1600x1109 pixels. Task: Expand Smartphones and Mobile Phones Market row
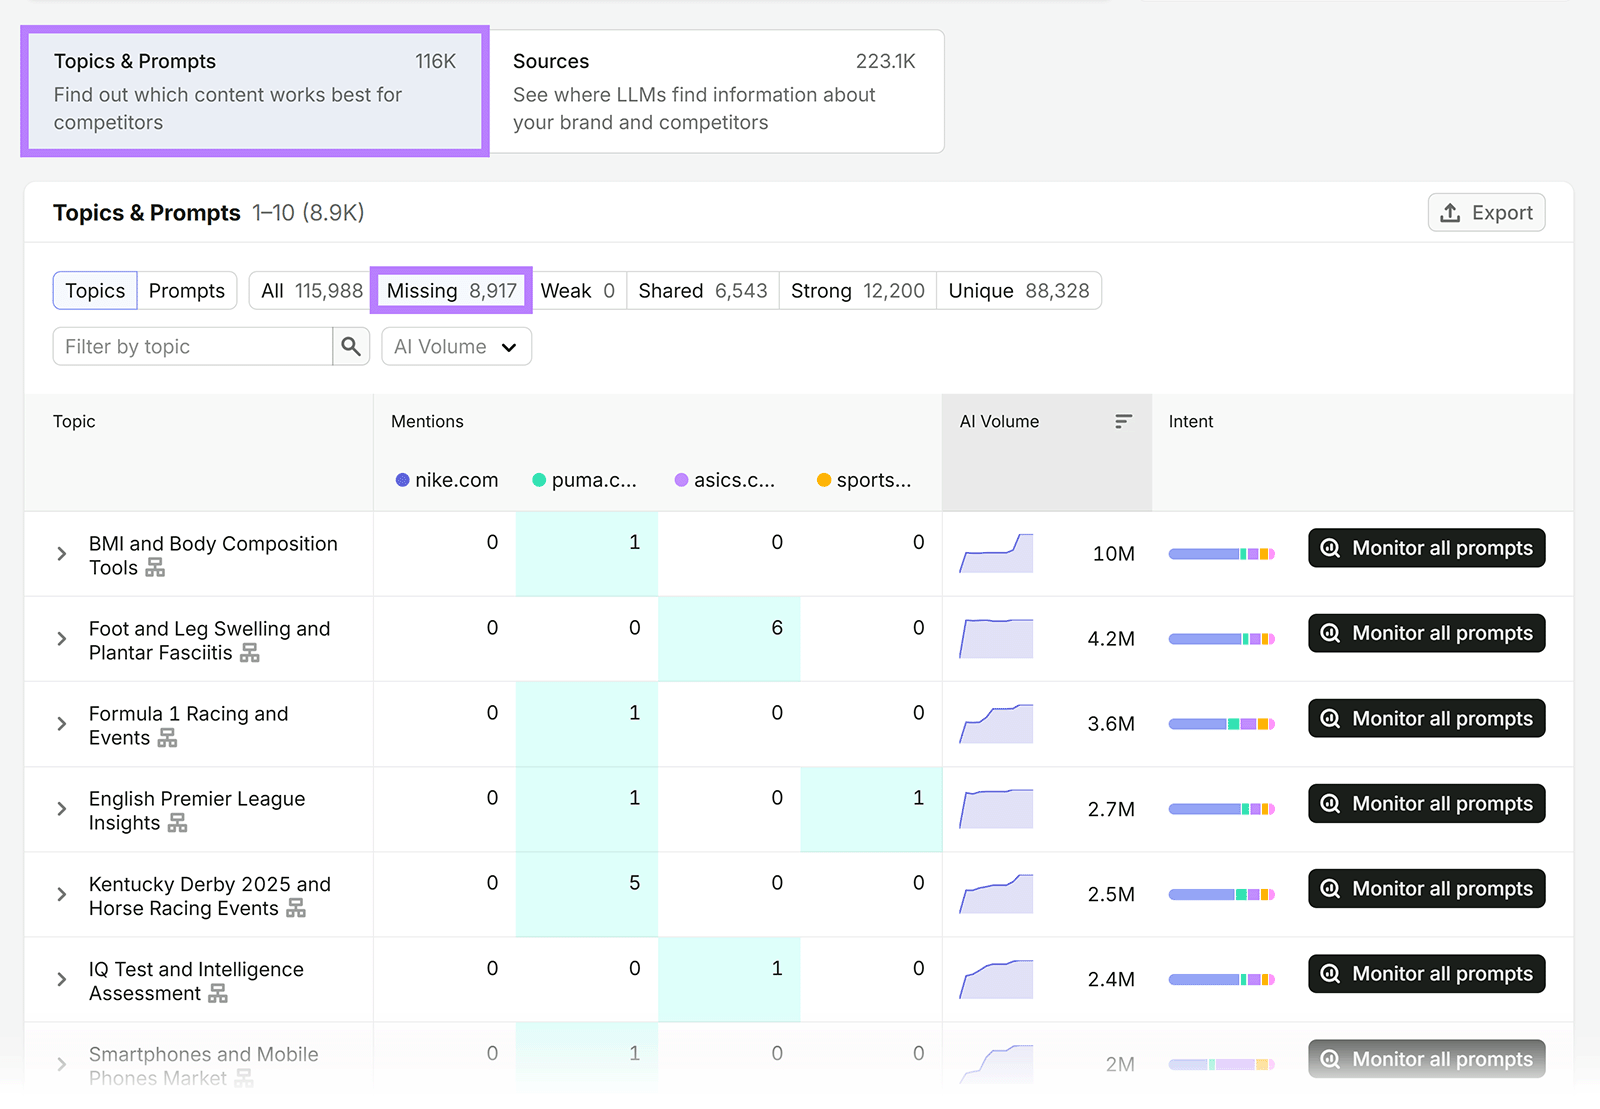(x=62, y=1064)
